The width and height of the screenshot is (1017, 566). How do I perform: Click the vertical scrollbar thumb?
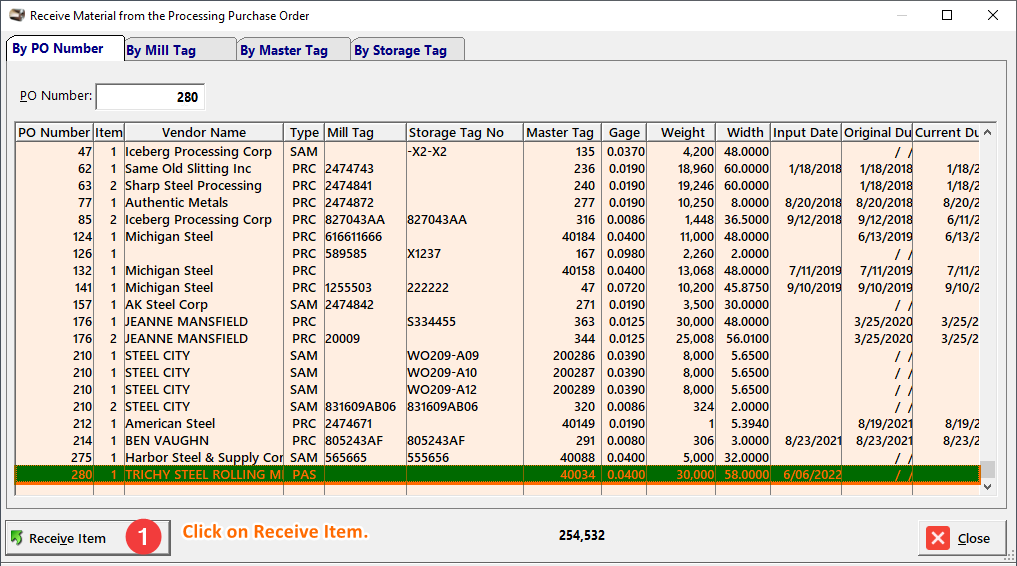(987, 469)
